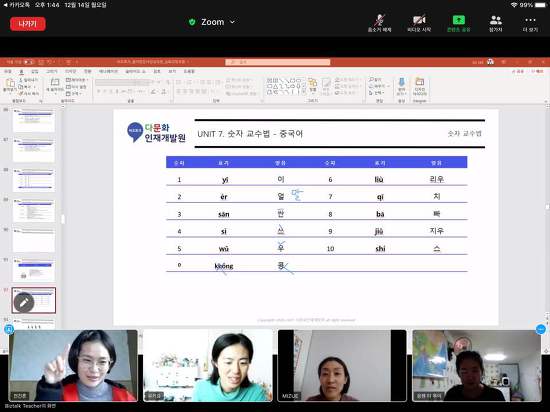
Task: Switch to the Slide Show ribbon tab
Action: click(x=135, y=71)
